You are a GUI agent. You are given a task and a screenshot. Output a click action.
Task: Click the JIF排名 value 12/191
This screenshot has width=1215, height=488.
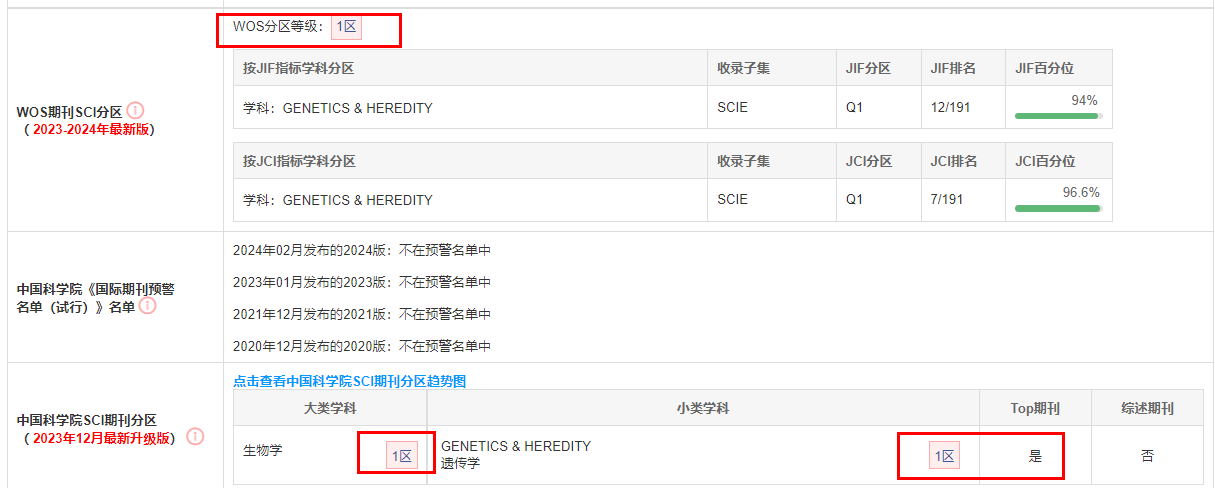coord(950,107)
